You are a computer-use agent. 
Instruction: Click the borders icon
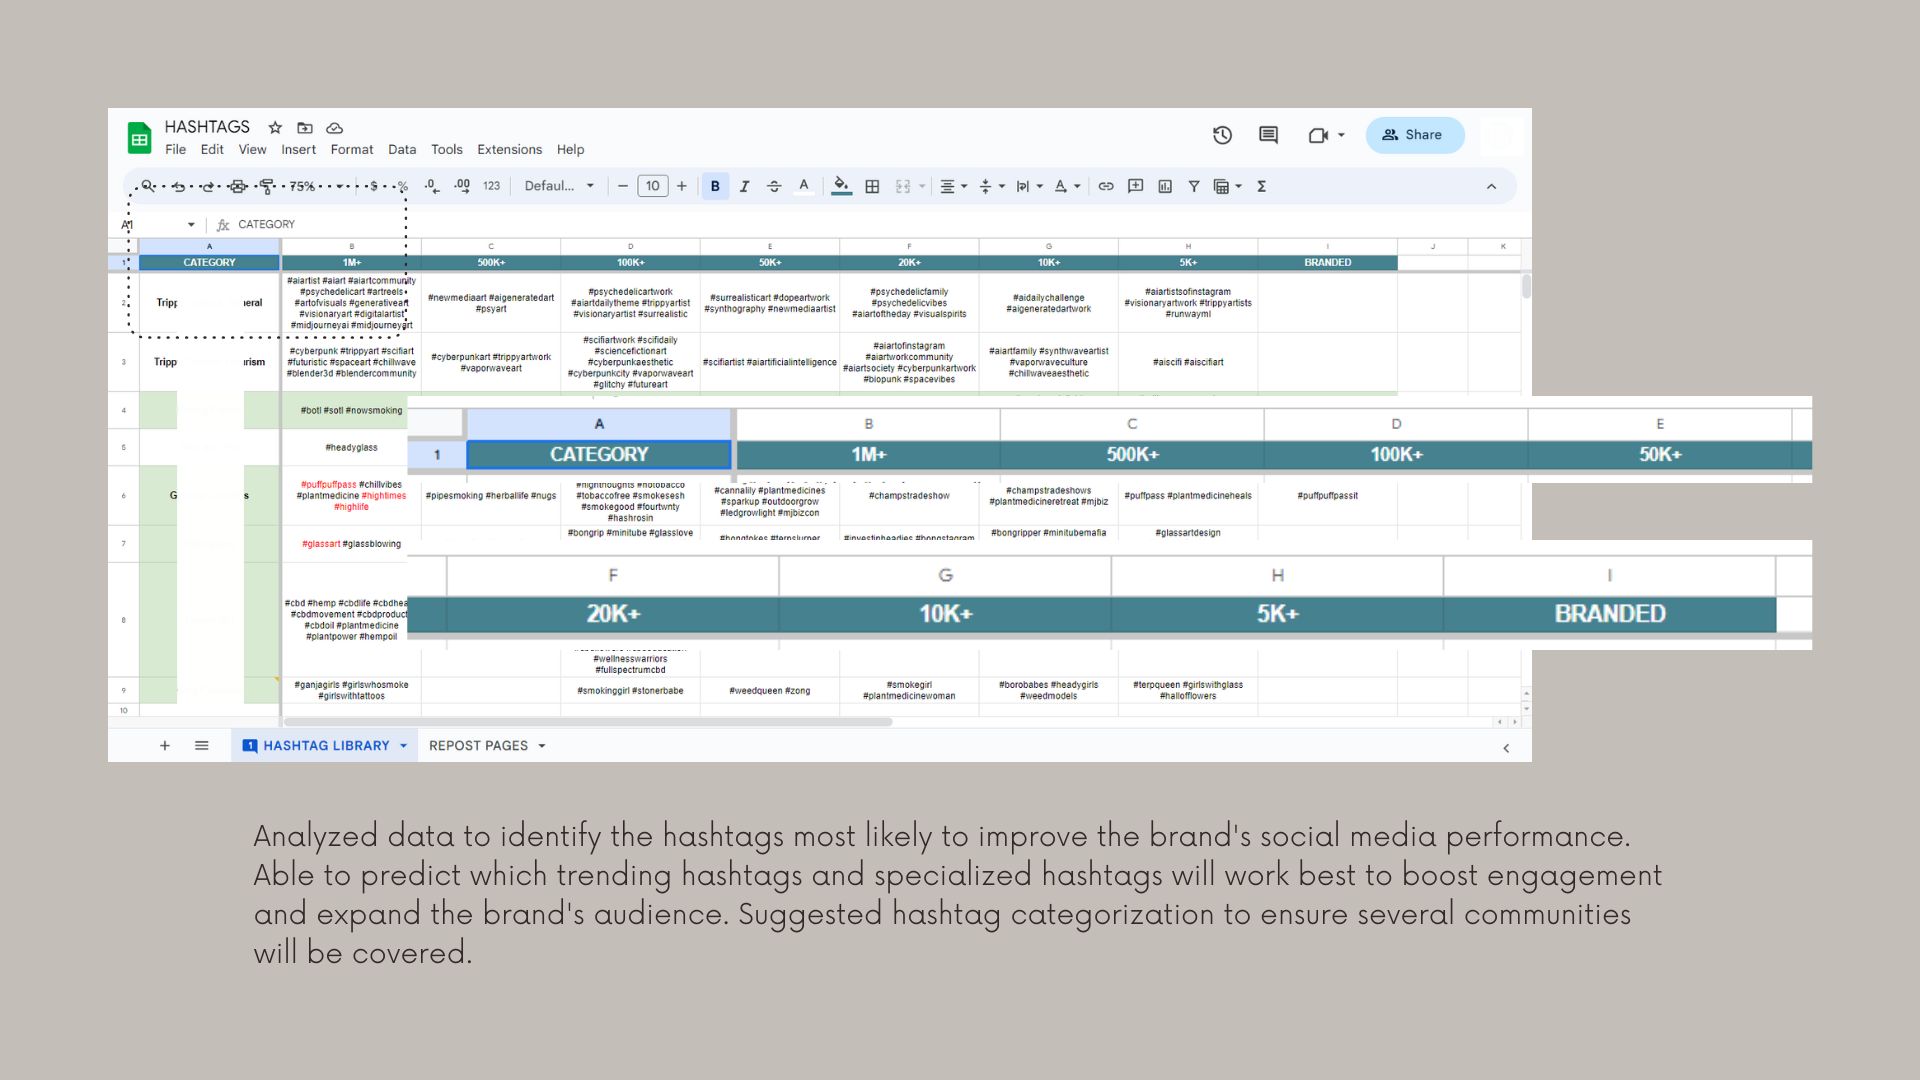click(872, 186)
